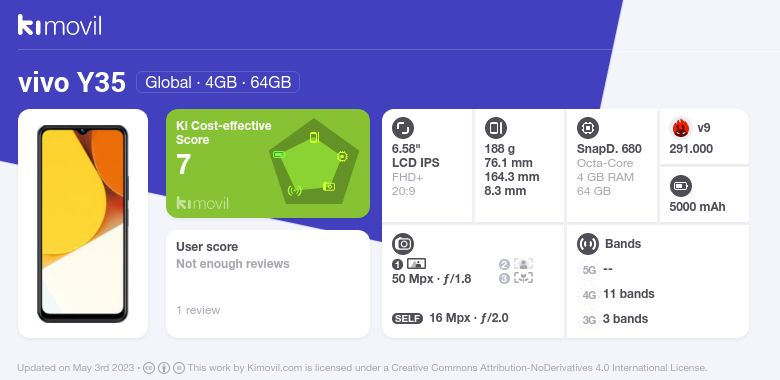Click the processor chip icon above SnapD. 680

coord(588,128)
